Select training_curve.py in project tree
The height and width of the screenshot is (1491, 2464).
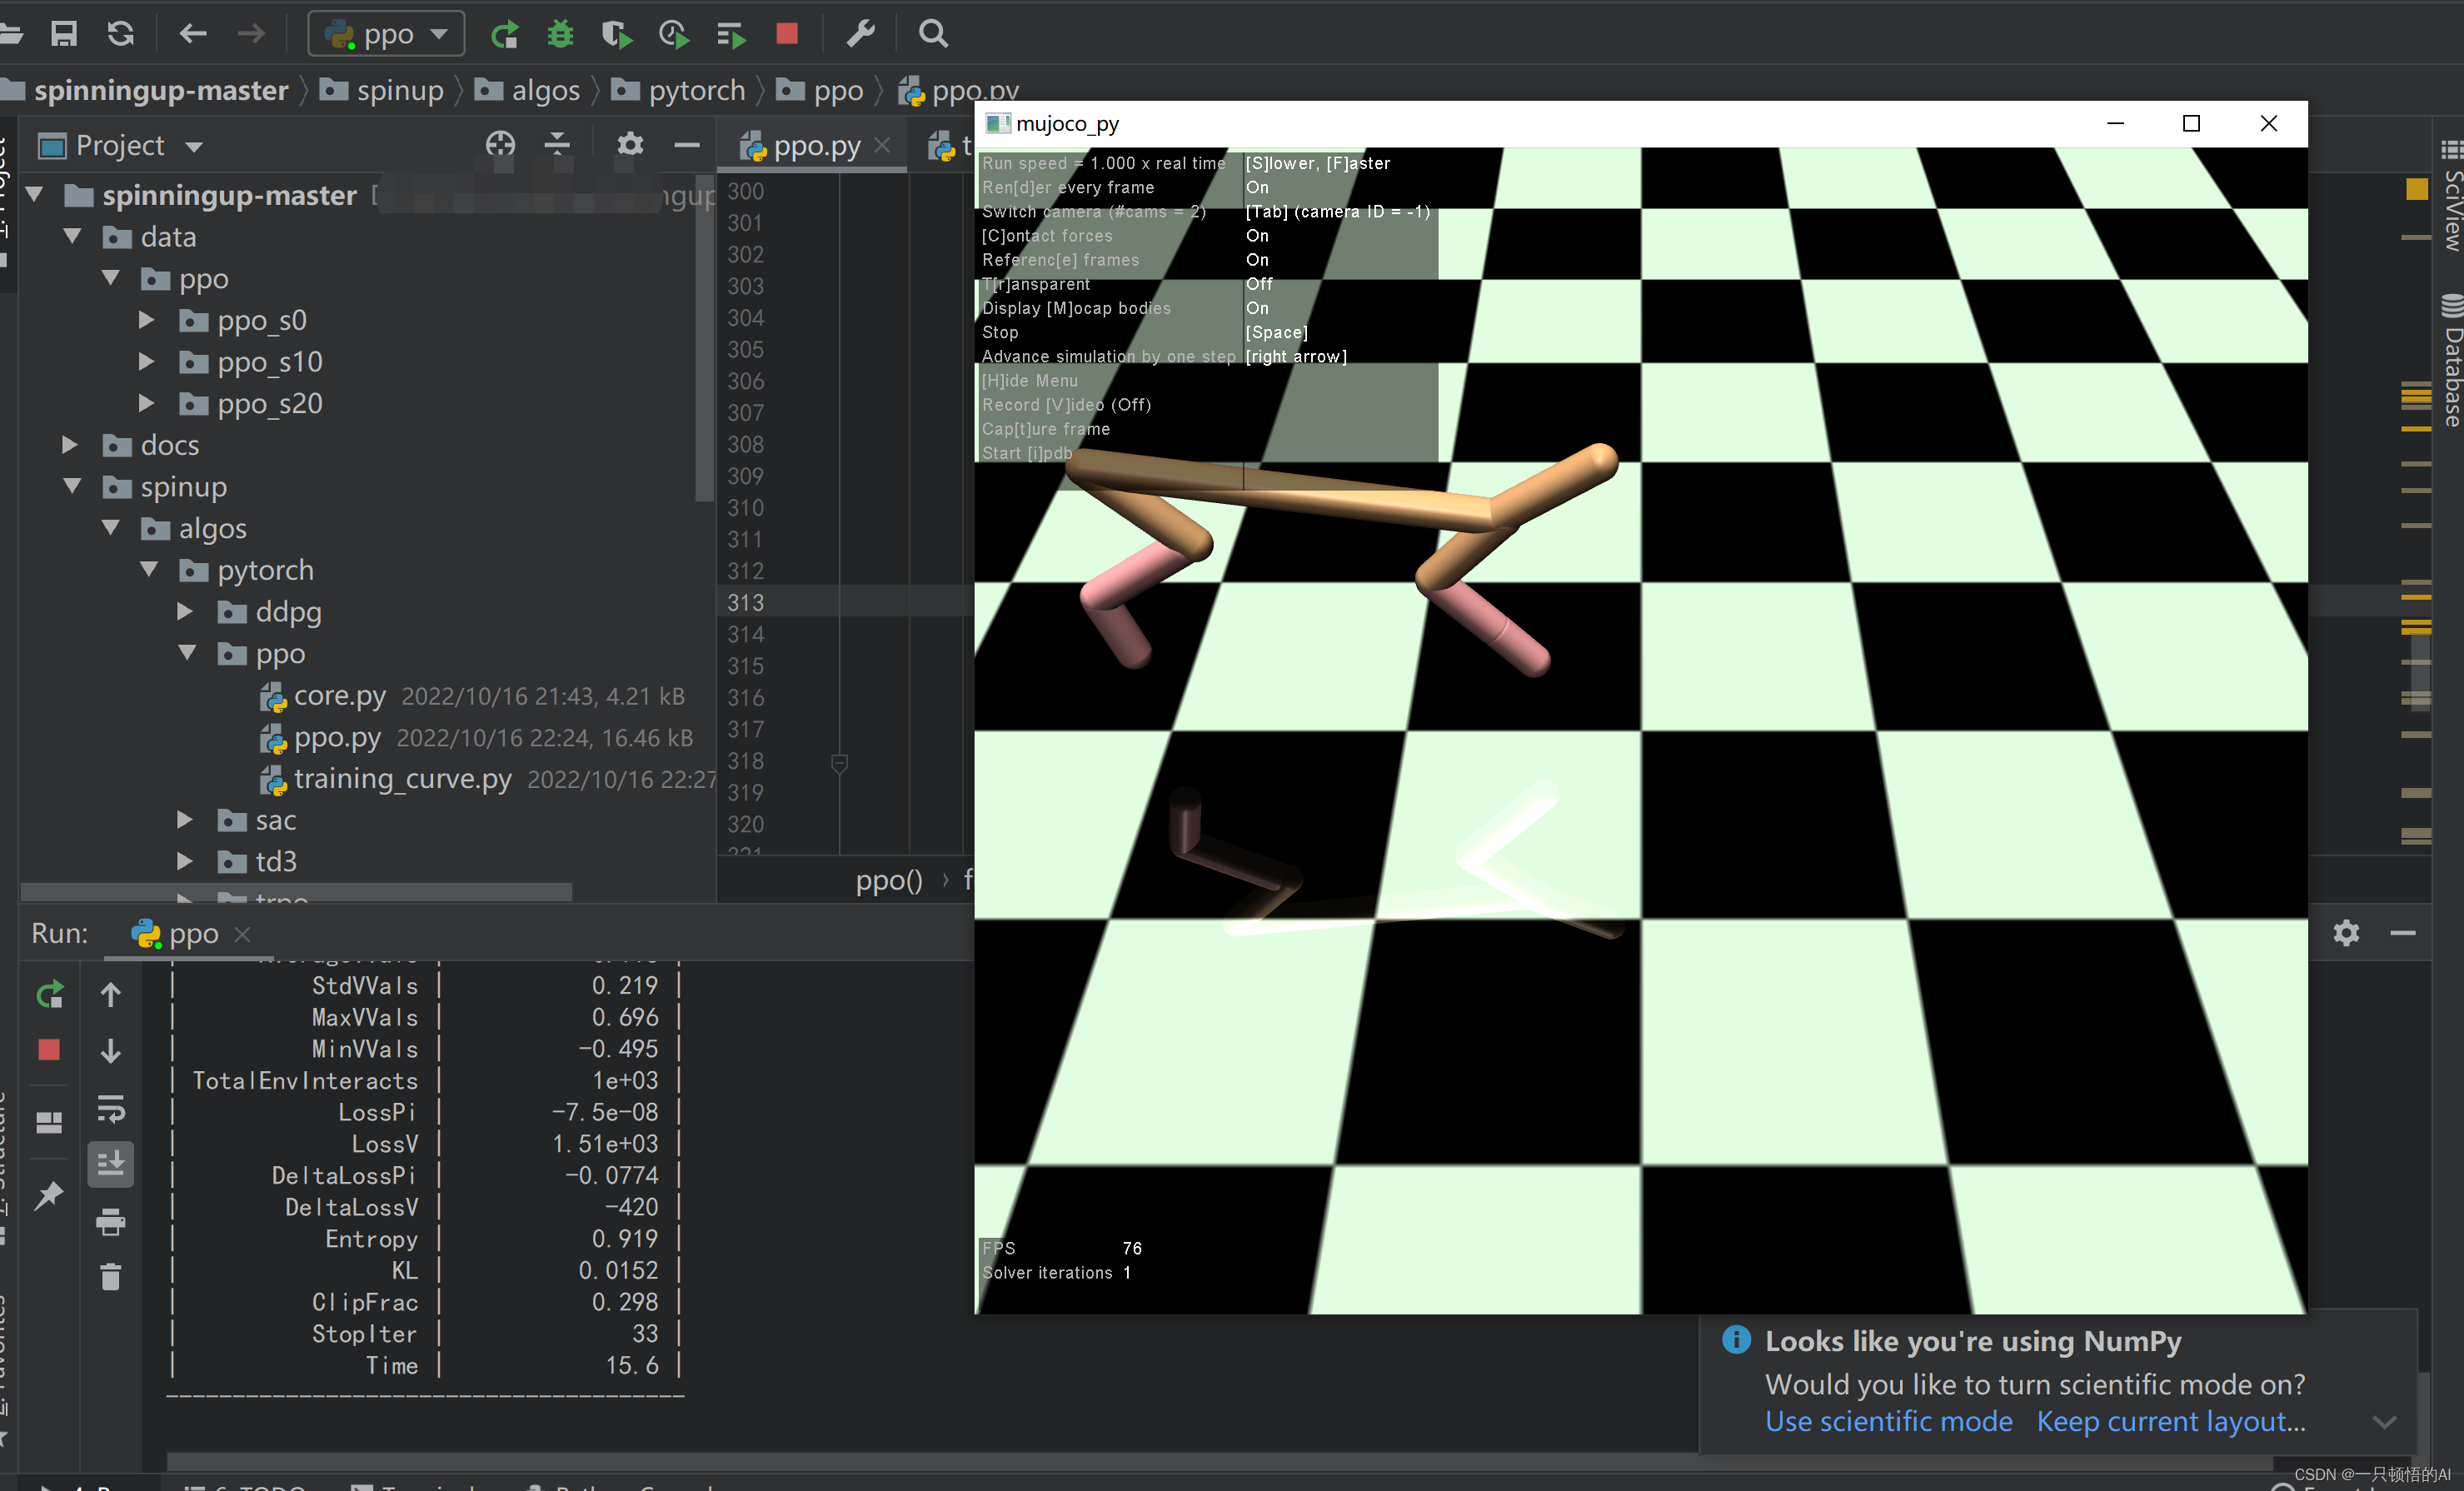(402, 779)
